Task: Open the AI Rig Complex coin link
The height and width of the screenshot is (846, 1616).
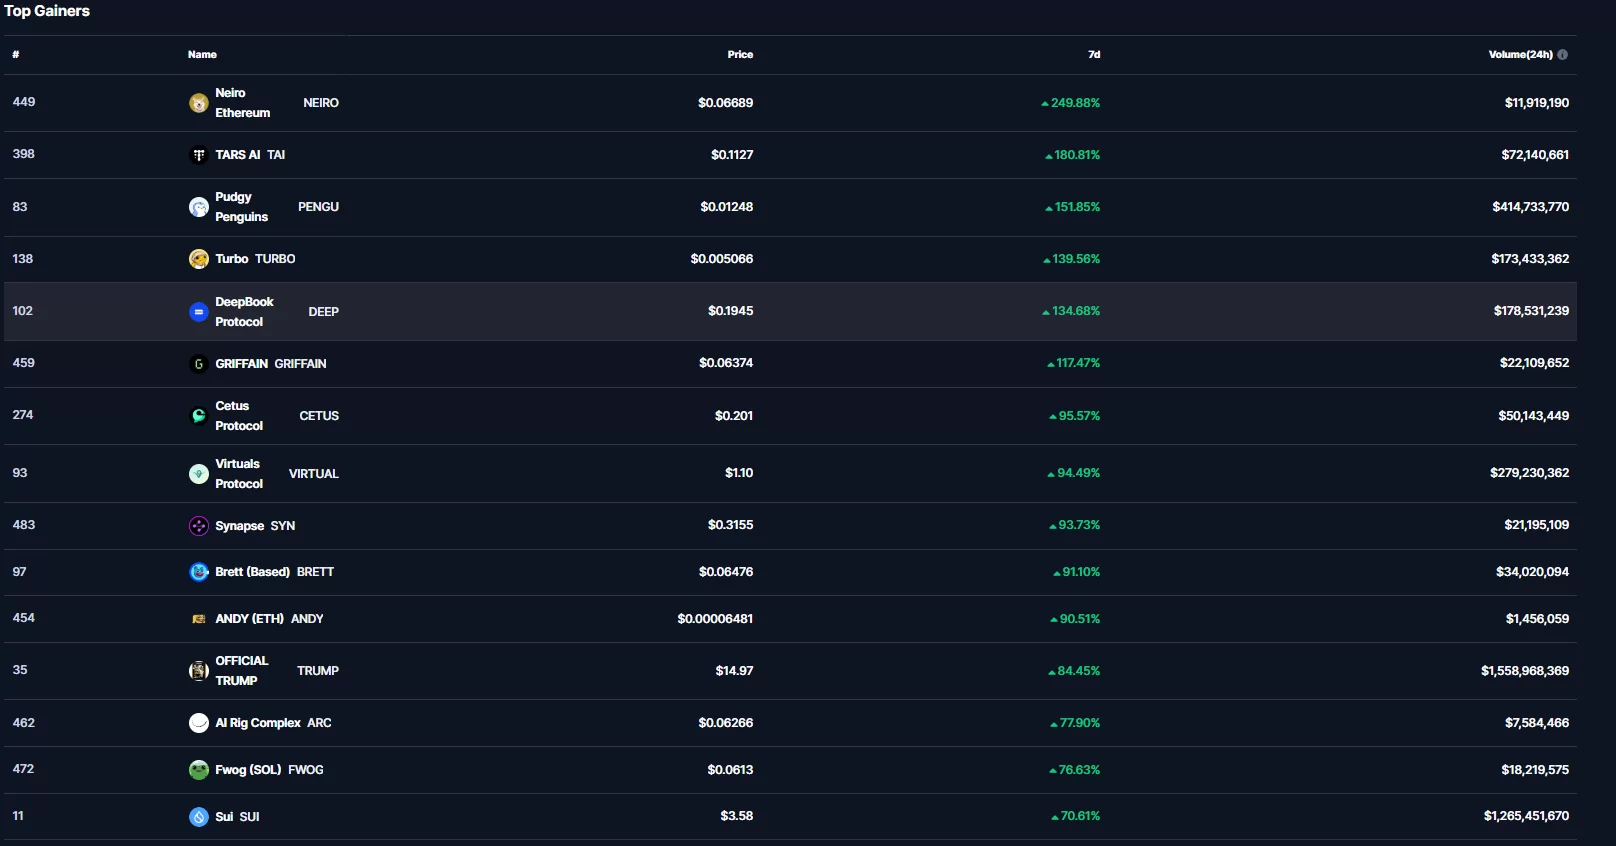Action: 258,723
